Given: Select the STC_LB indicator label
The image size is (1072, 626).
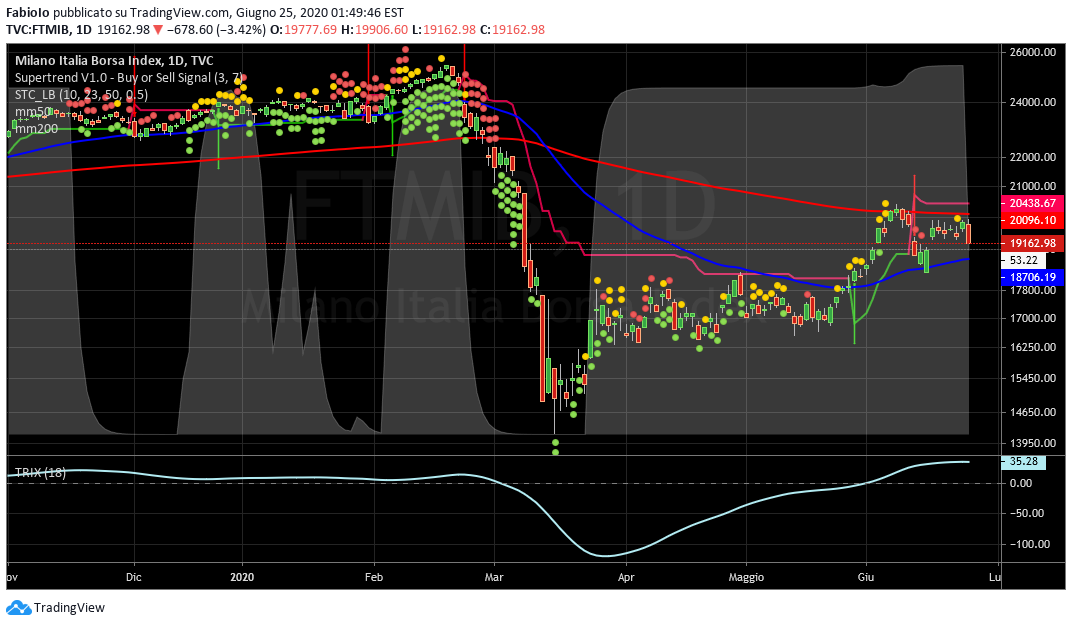Looking at the screenshot, I should (x=81, y=95).
